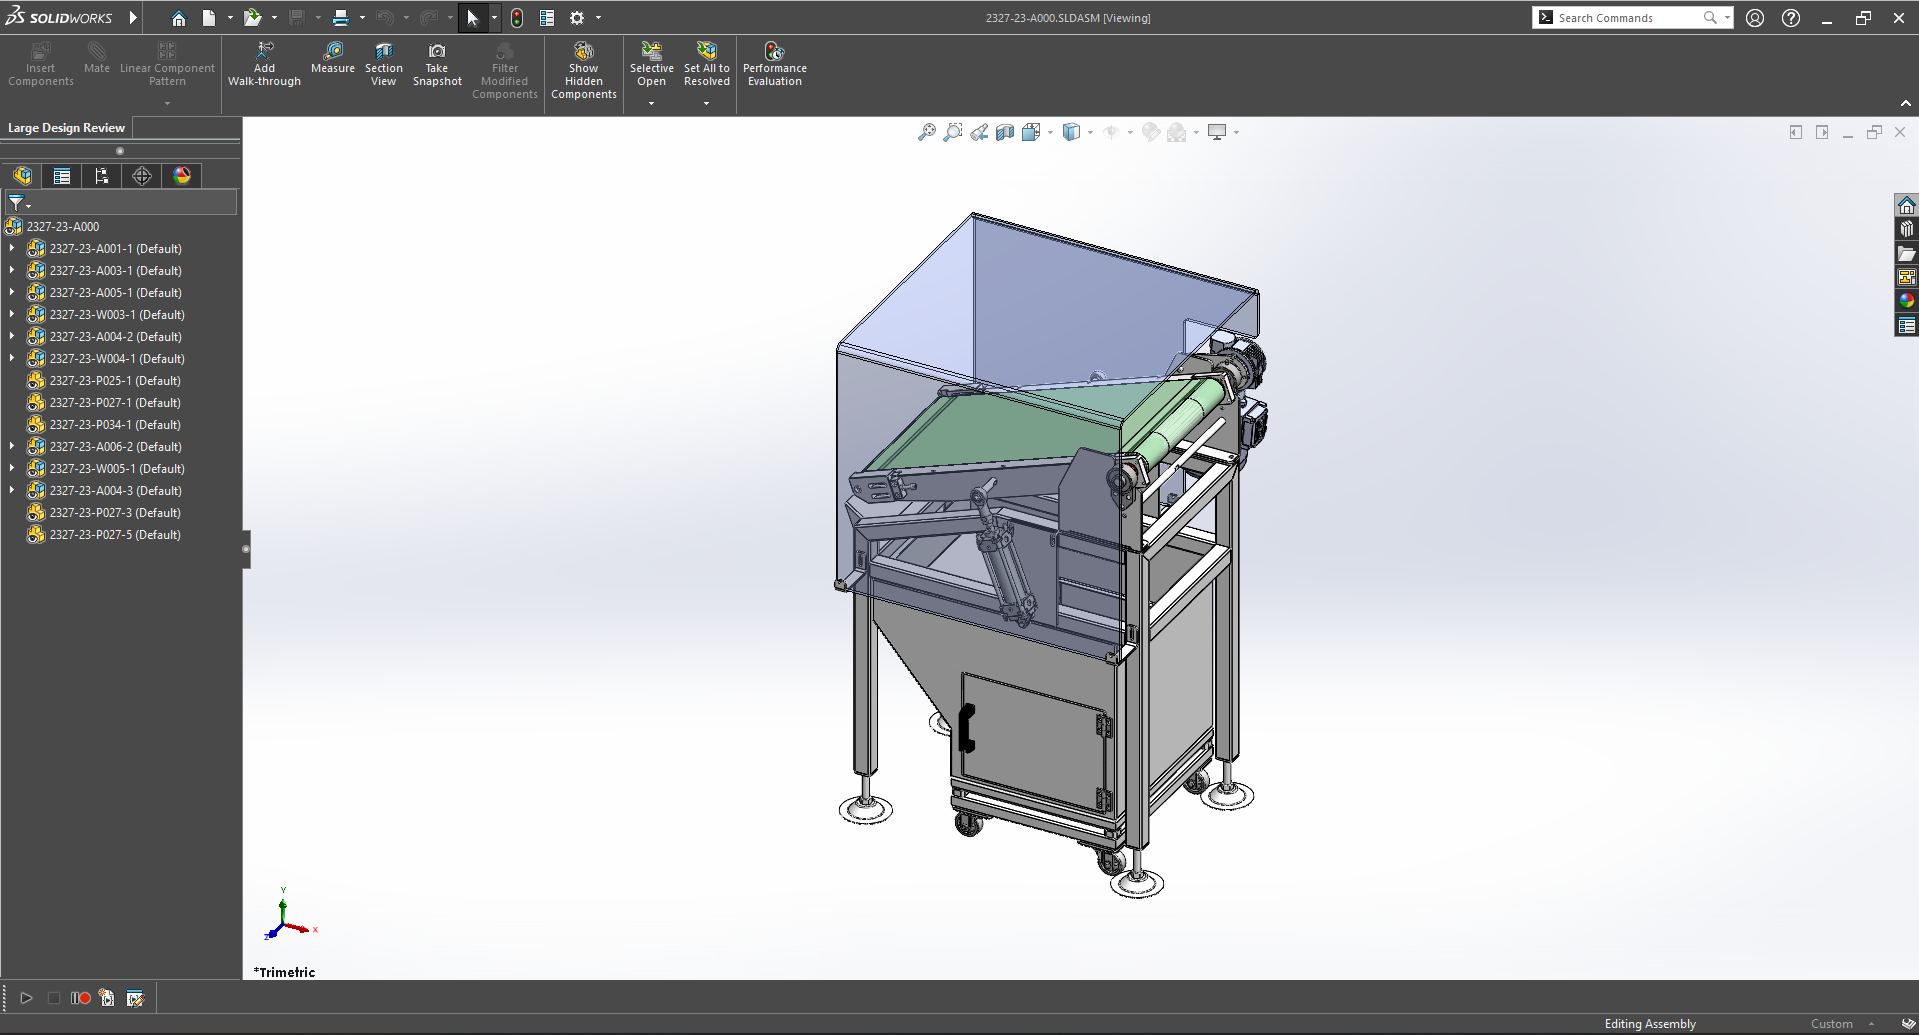
Task: Open the Section View tool
Action: [x=384, y=51]
